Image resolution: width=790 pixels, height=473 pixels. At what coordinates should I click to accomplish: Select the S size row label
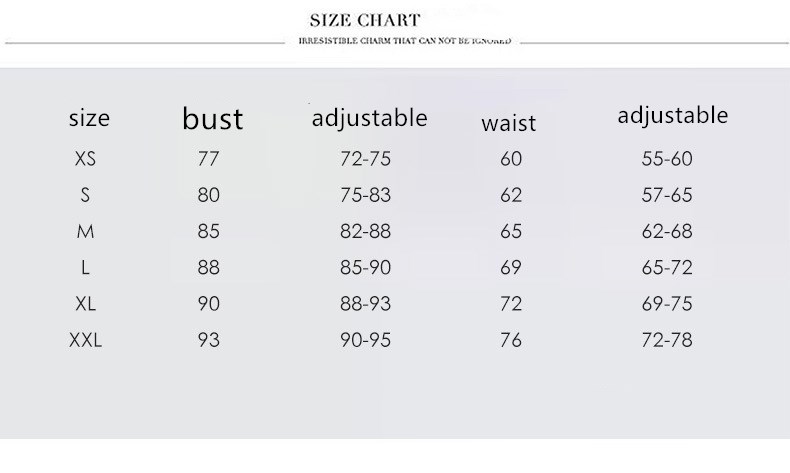click(85, 195)
